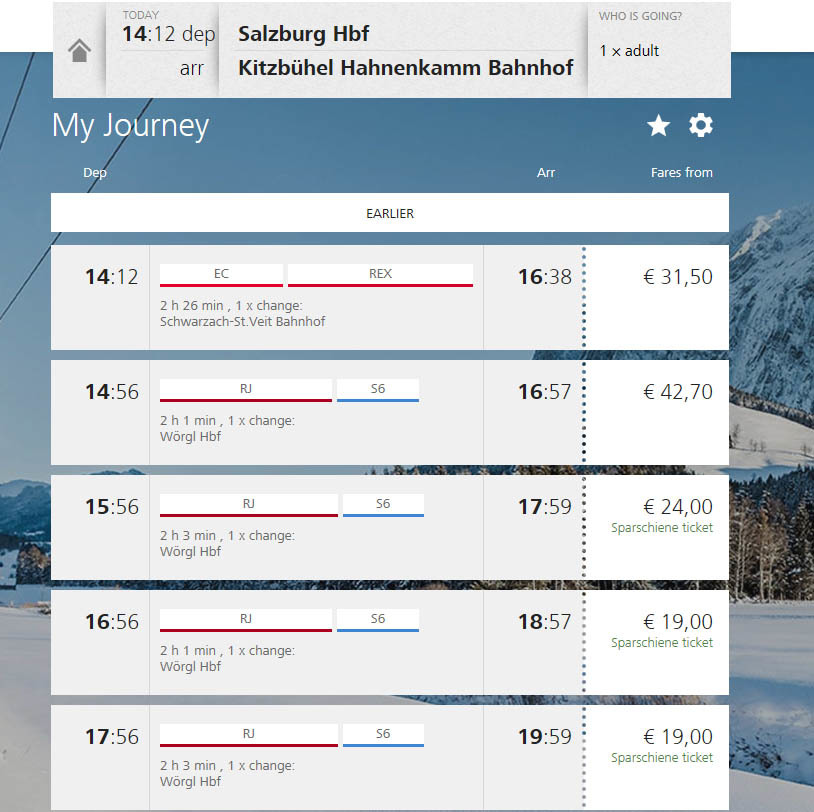
Task: Edit Kitzbühel Hahnenkamm Bahnhof destination
Action: (405, 68)
